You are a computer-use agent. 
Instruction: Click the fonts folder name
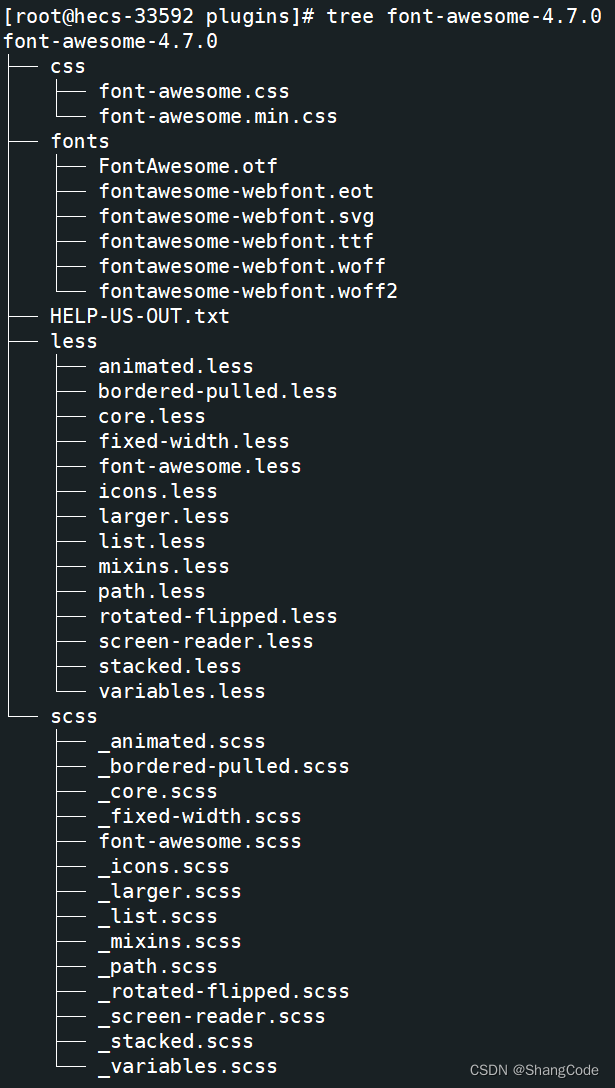point(80,141)
